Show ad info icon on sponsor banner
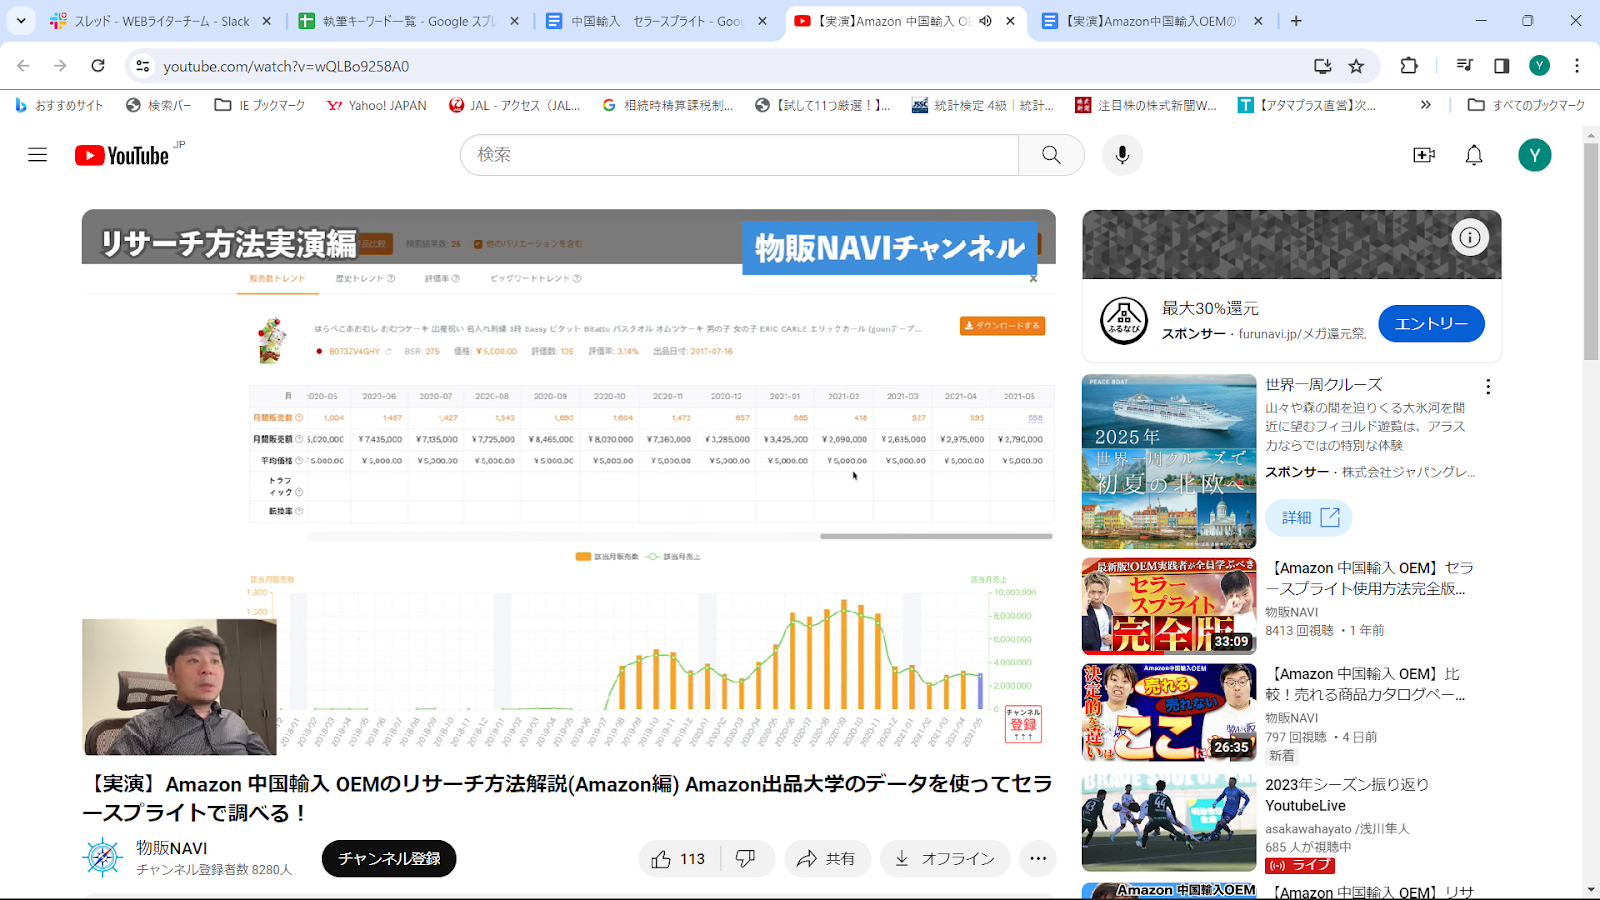The height and width of the screenshot is (900, 1600). coord(1470,238)
